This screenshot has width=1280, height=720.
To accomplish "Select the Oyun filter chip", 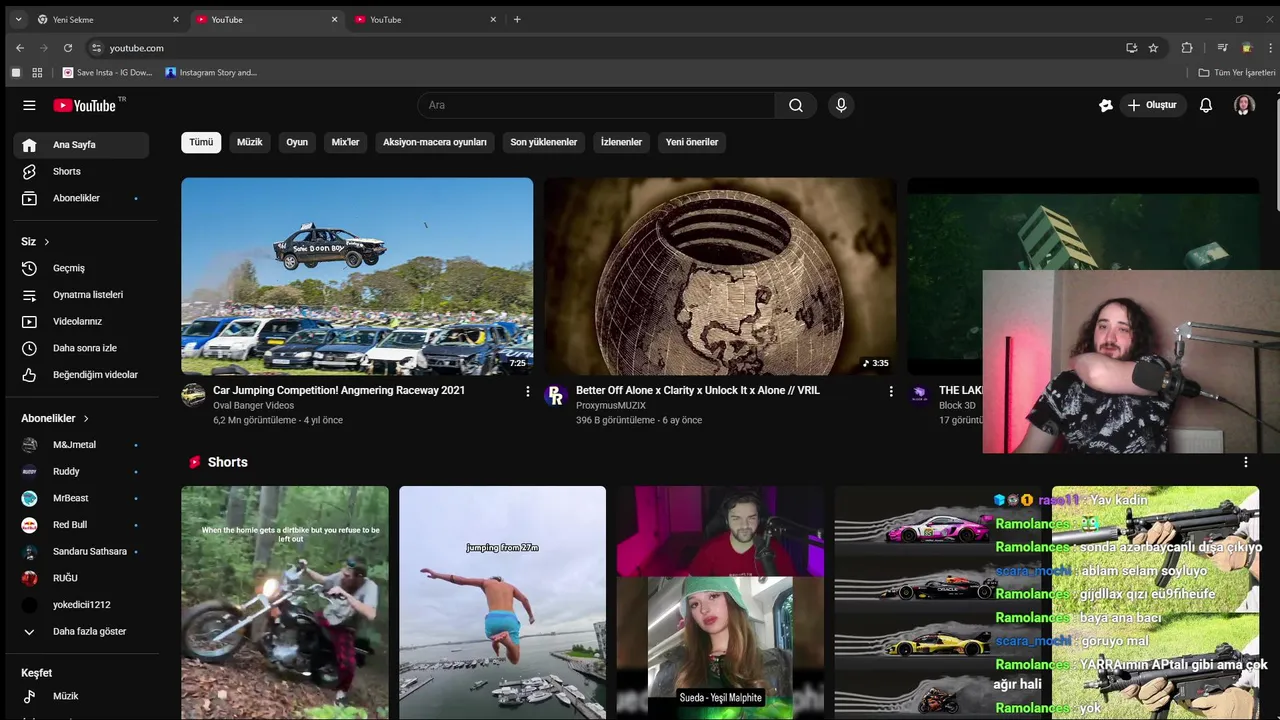I will (297, 142).
